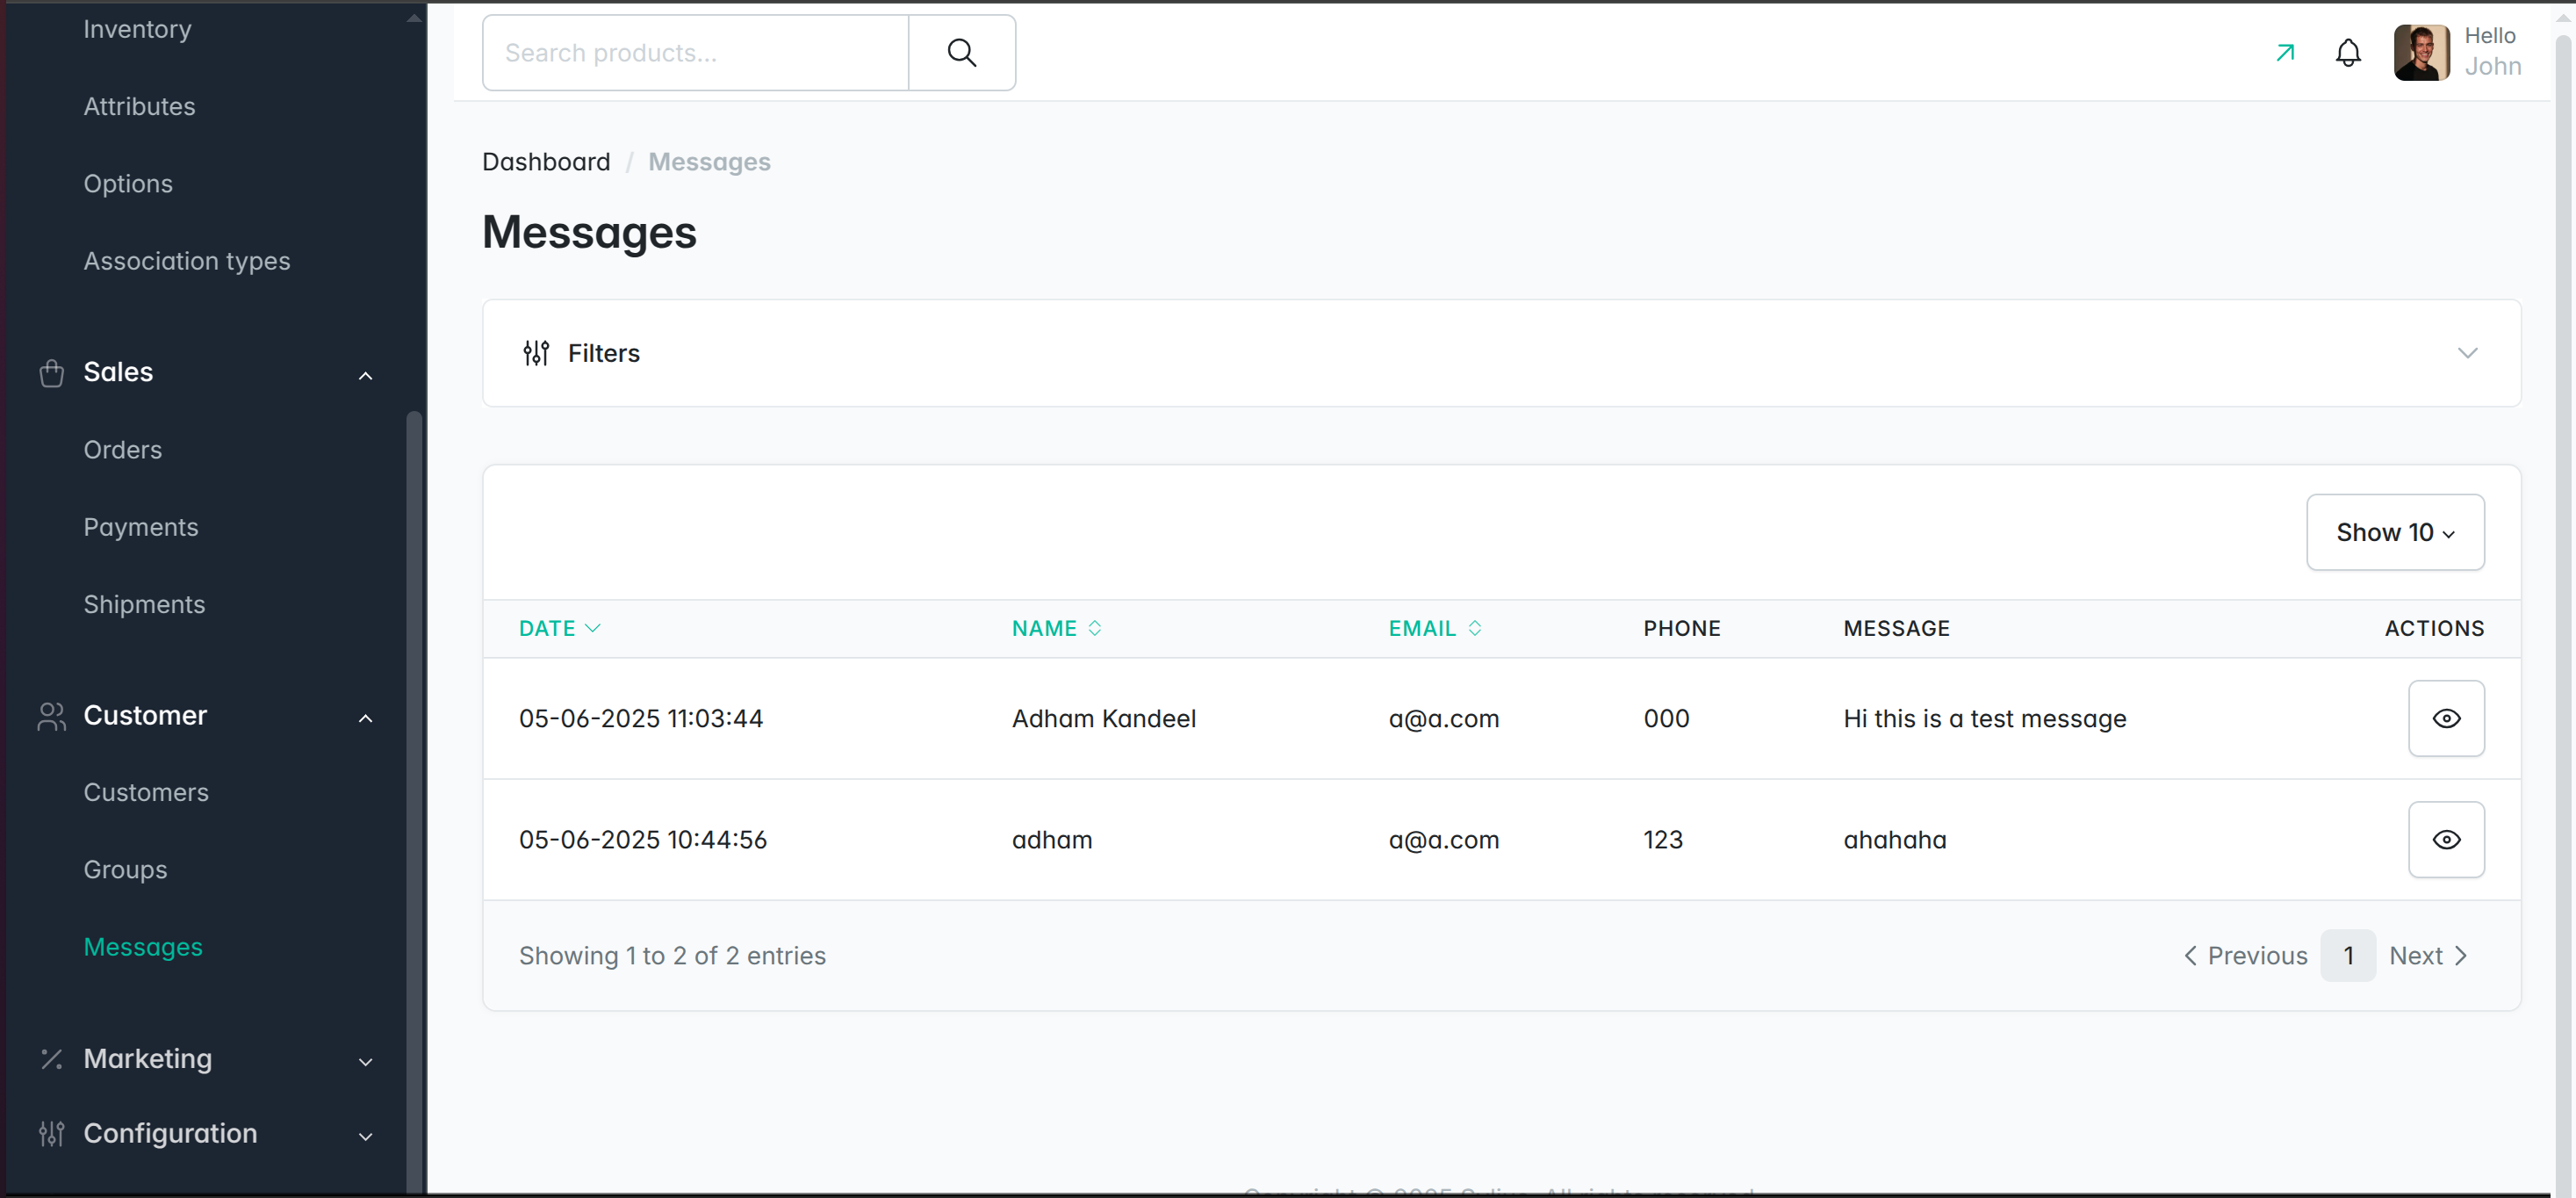Image resolution: width=2576 pixels, height=1198 pixels.
Task: View the 'ahahaha' message via eye icon
Action: pyautogui.click(x=2445, y=839)
